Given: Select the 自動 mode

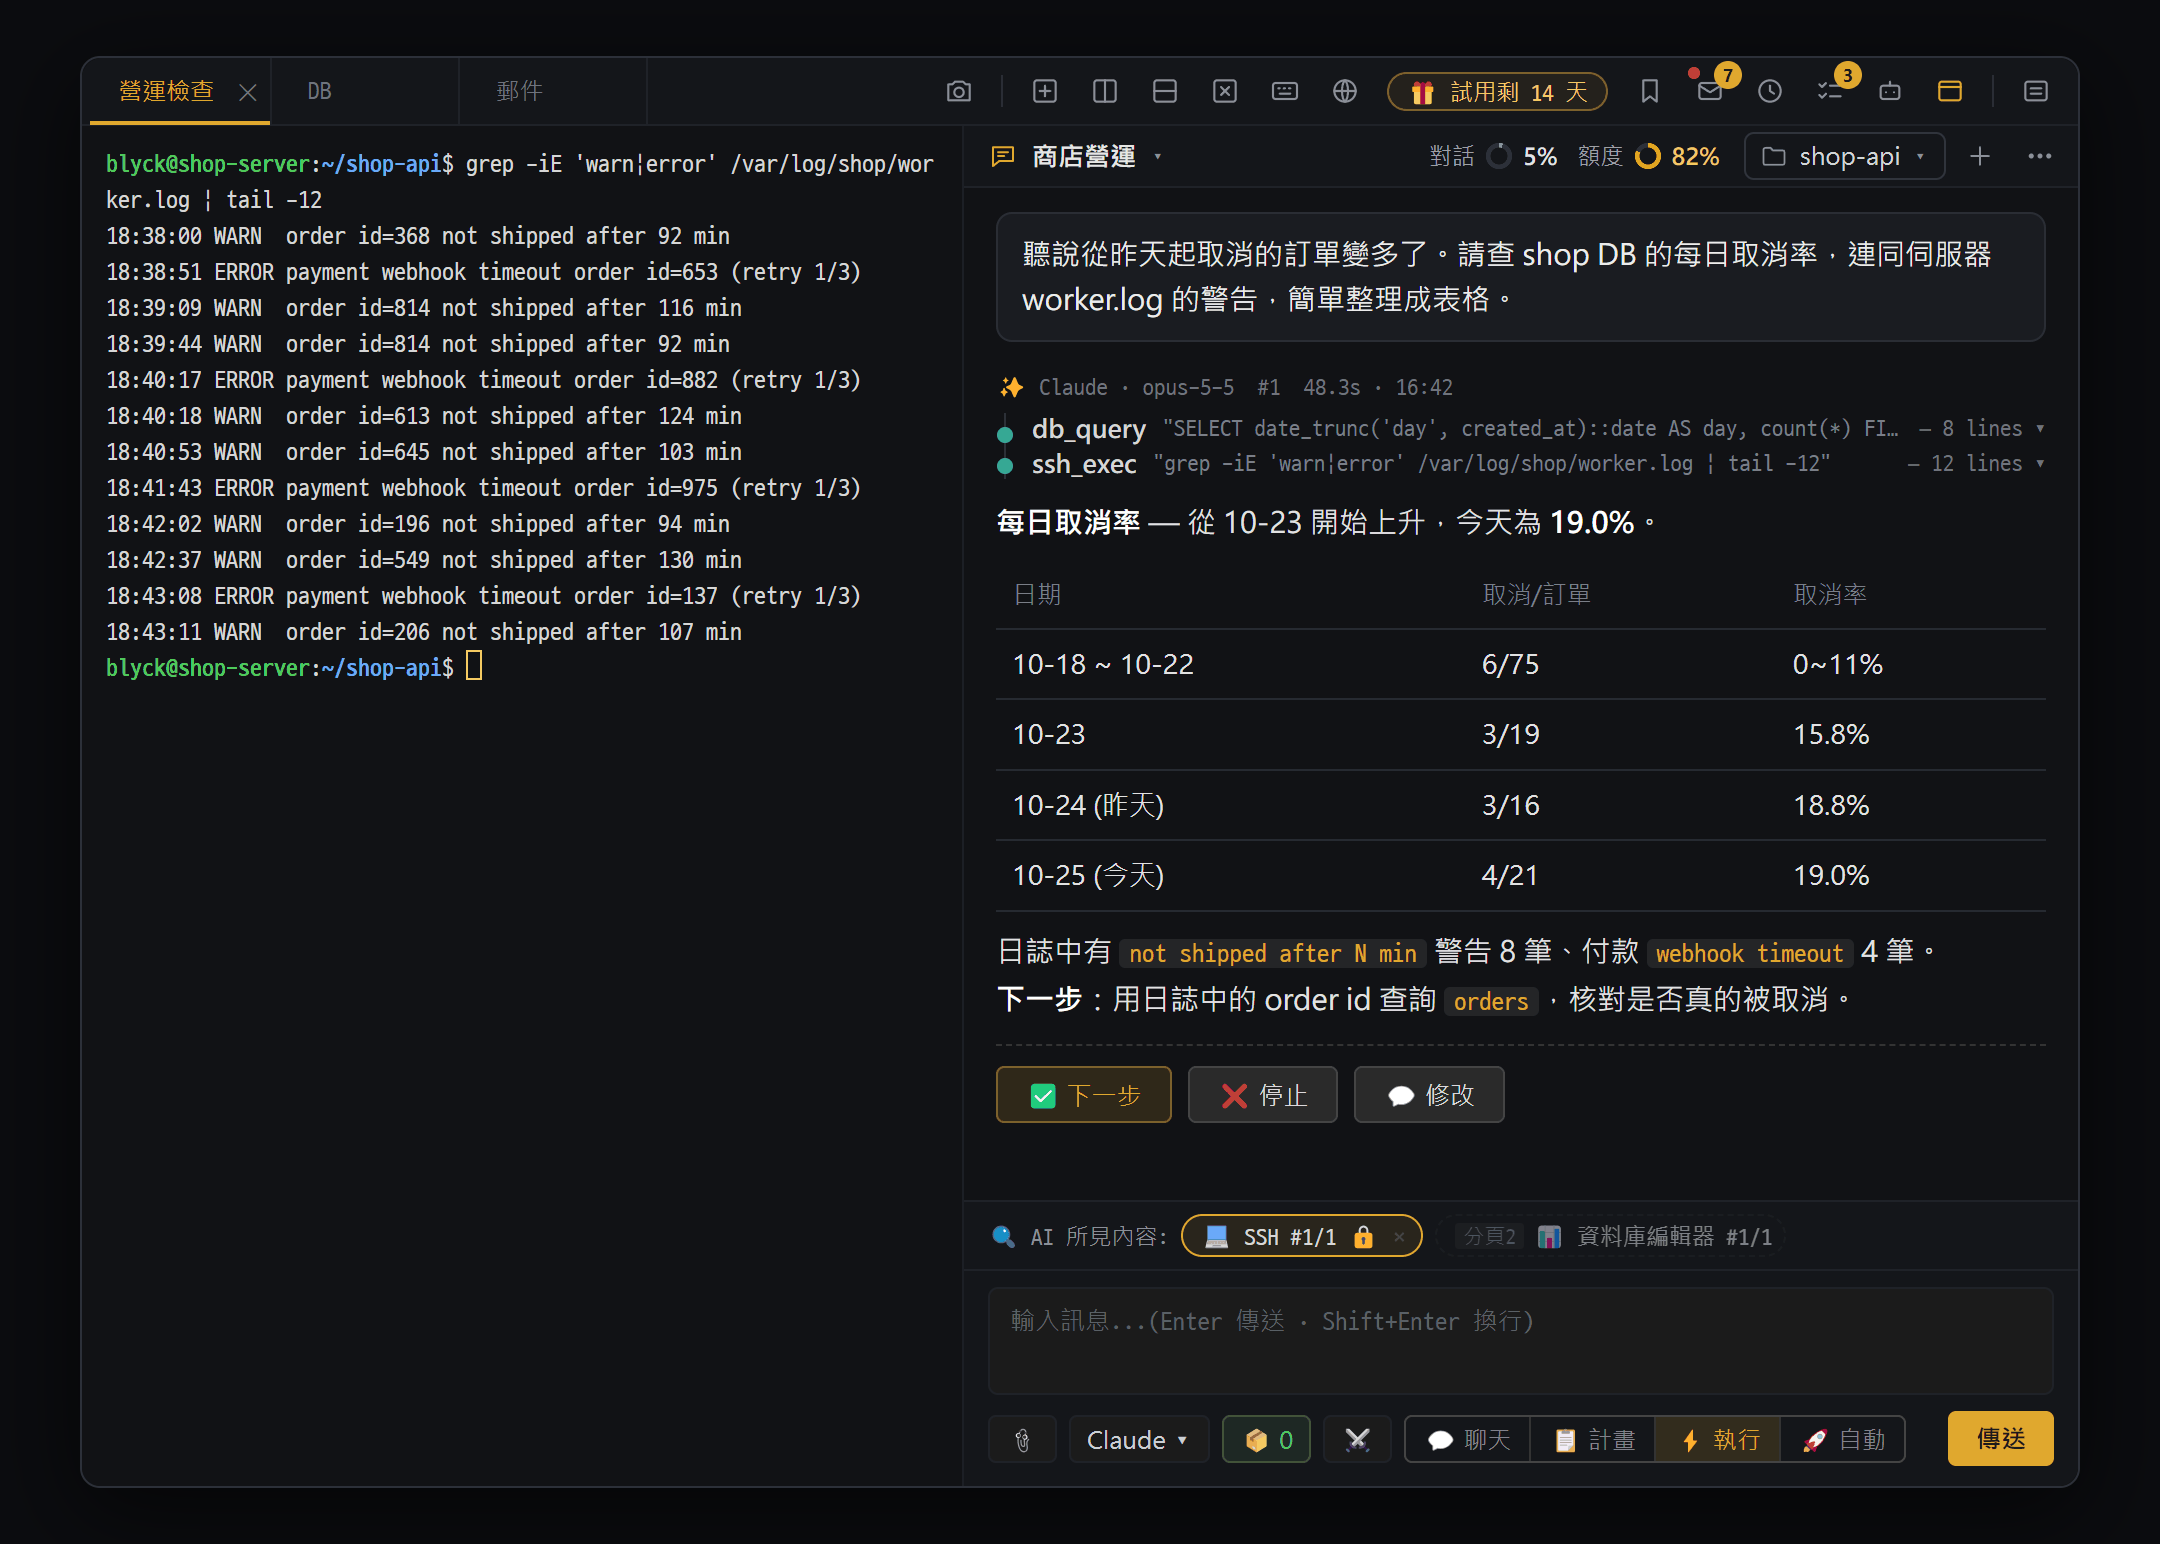Looking at the screenshot, I should (1843, 1439).
